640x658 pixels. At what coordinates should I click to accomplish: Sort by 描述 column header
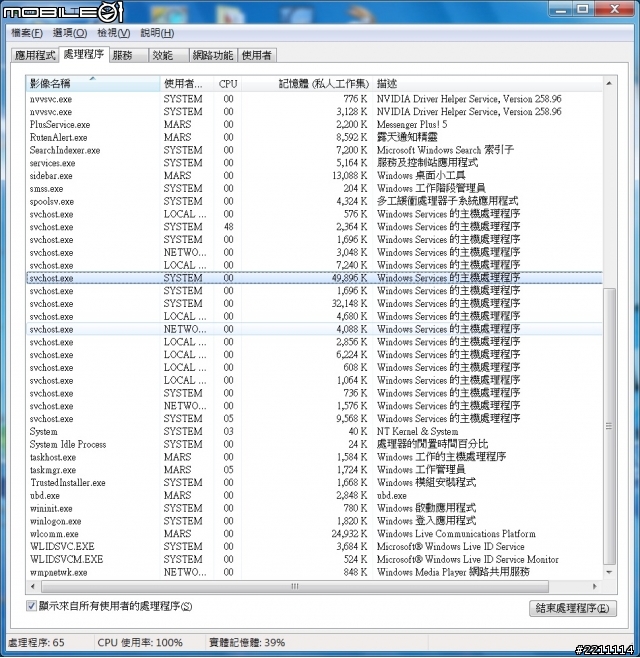pos(488,84)
